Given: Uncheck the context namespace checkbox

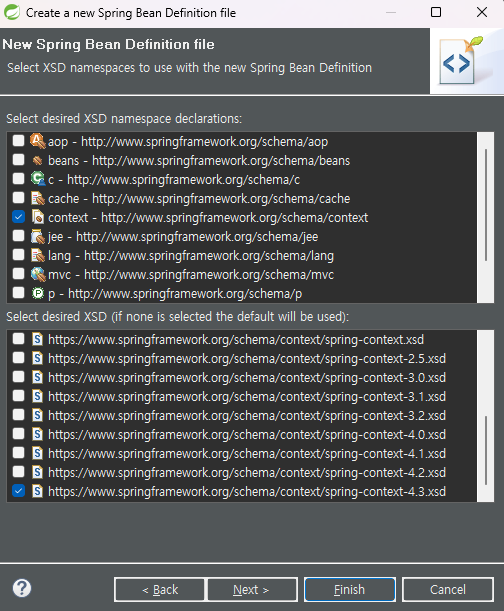Looking at the screenshot, I should 18,217.
